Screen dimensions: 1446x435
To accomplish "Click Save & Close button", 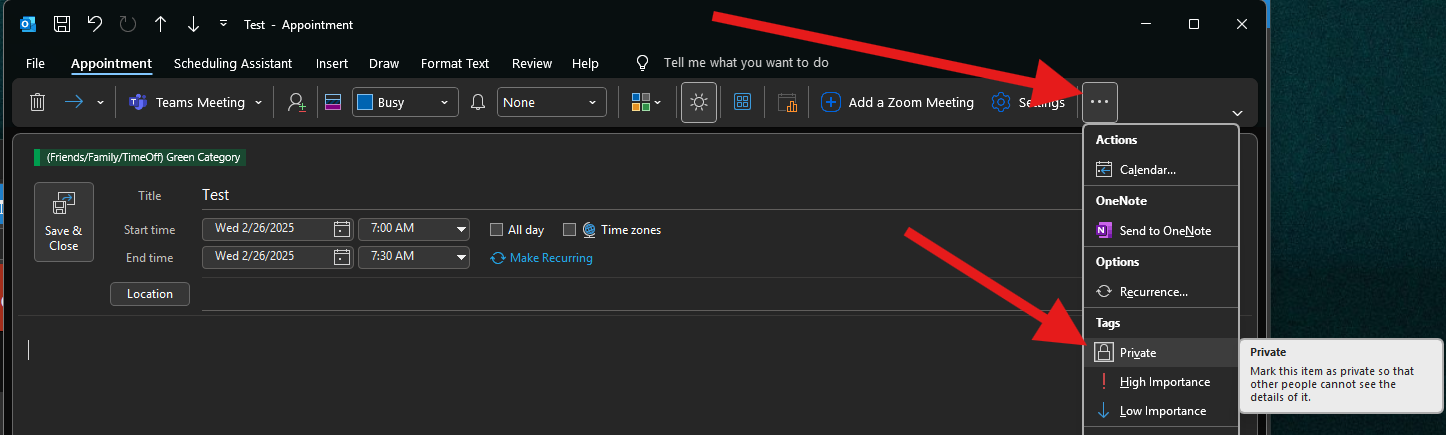I will pos(64,222).
